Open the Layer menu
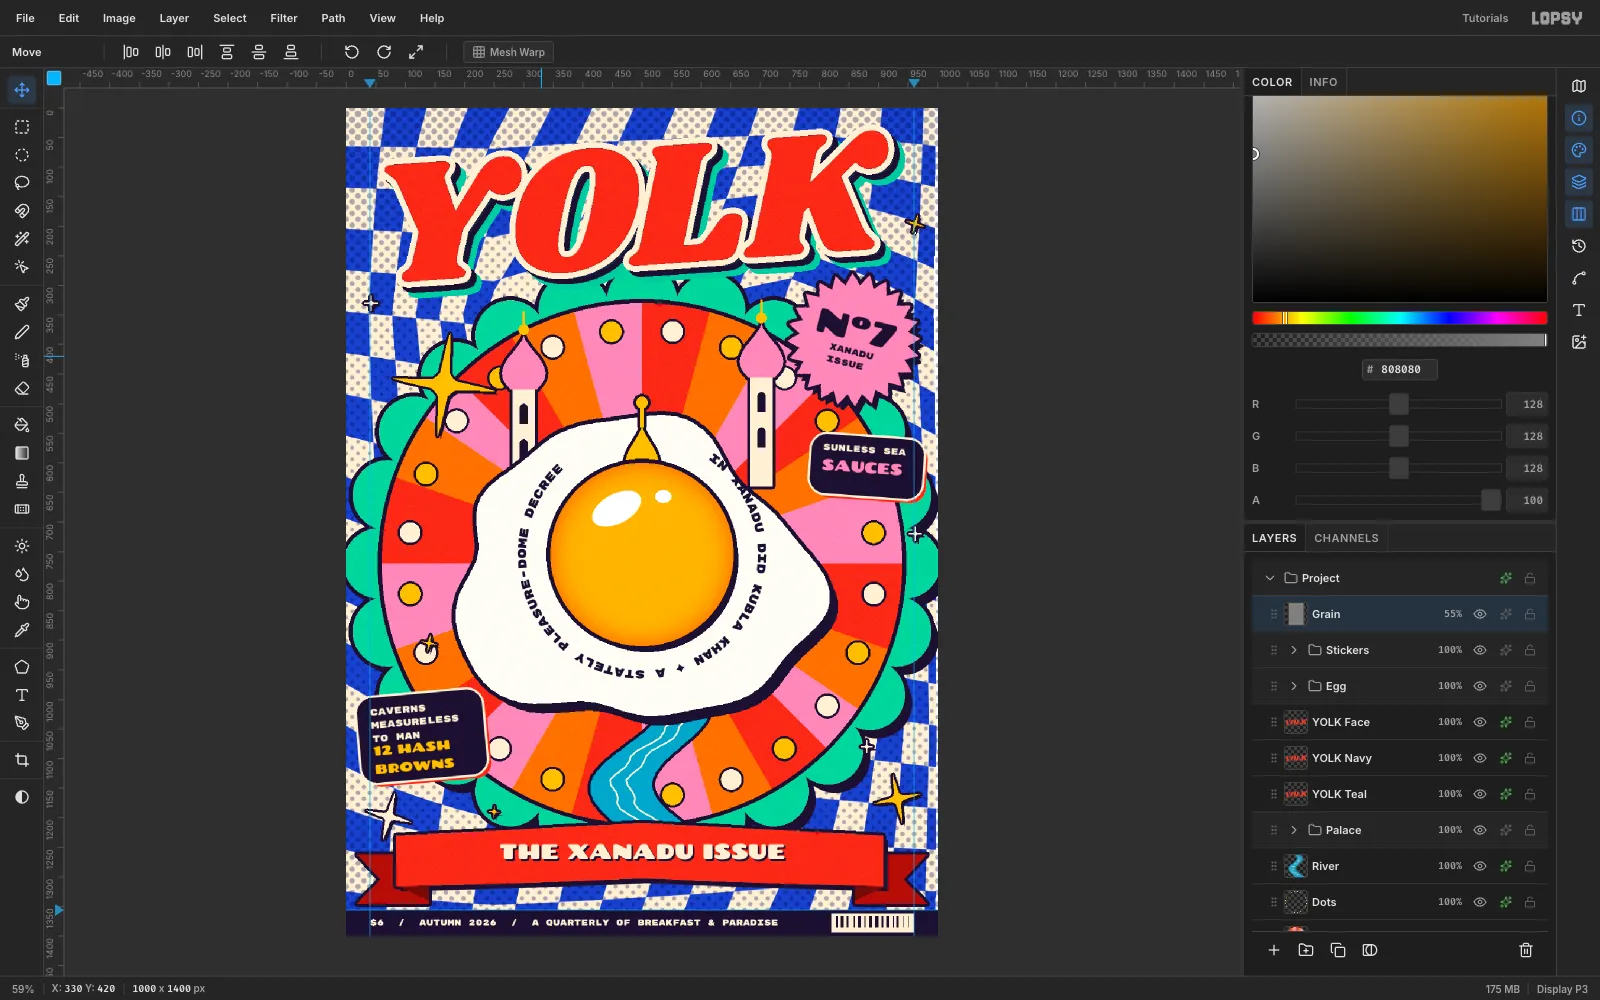 [x=174, y=18]
